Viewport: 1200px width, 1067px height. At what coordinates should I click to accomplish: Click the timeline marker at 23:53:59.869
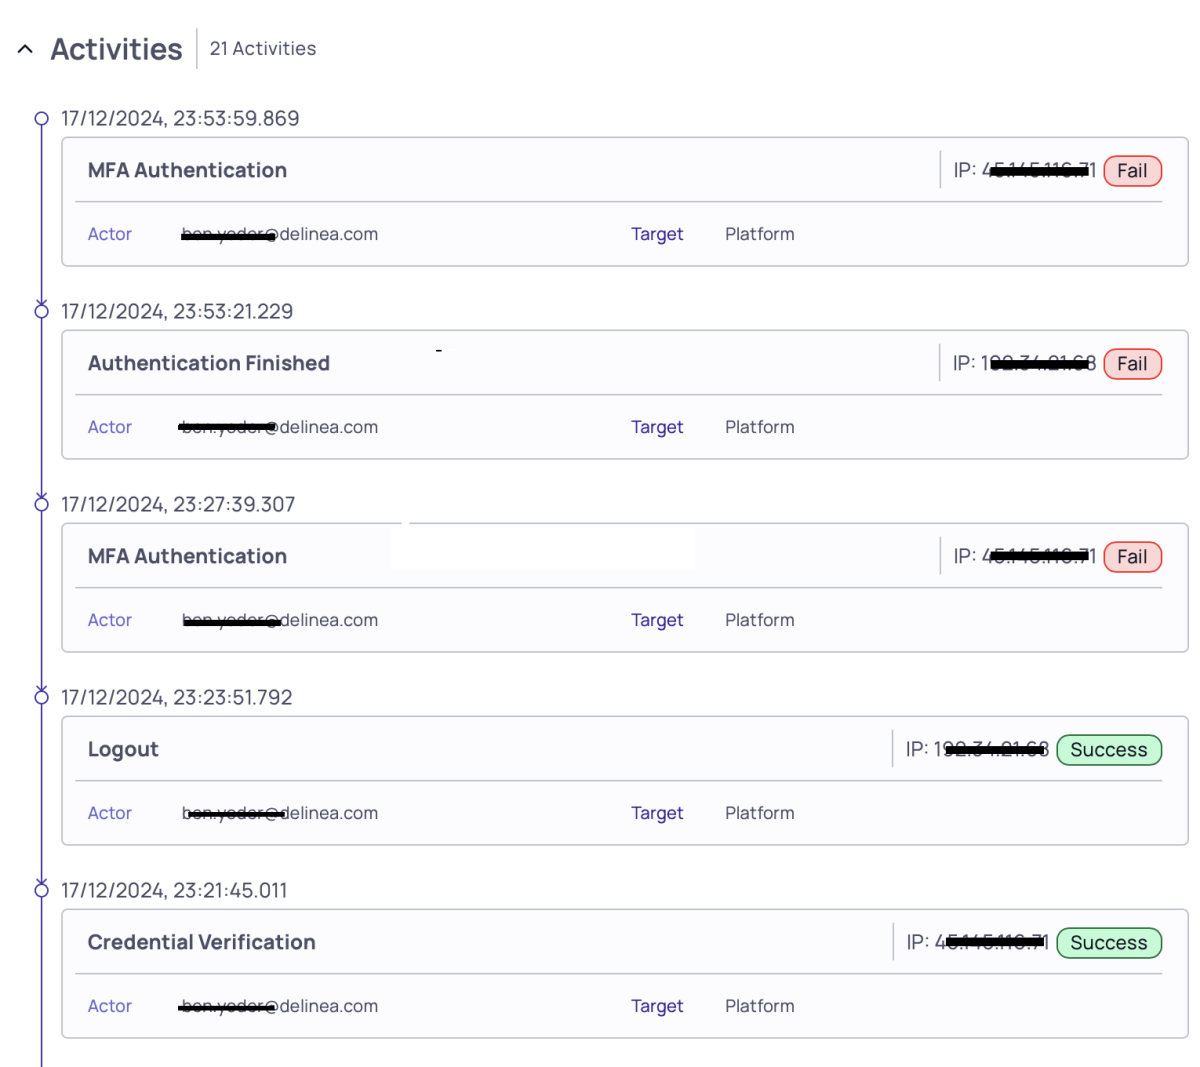coord(42,118)
